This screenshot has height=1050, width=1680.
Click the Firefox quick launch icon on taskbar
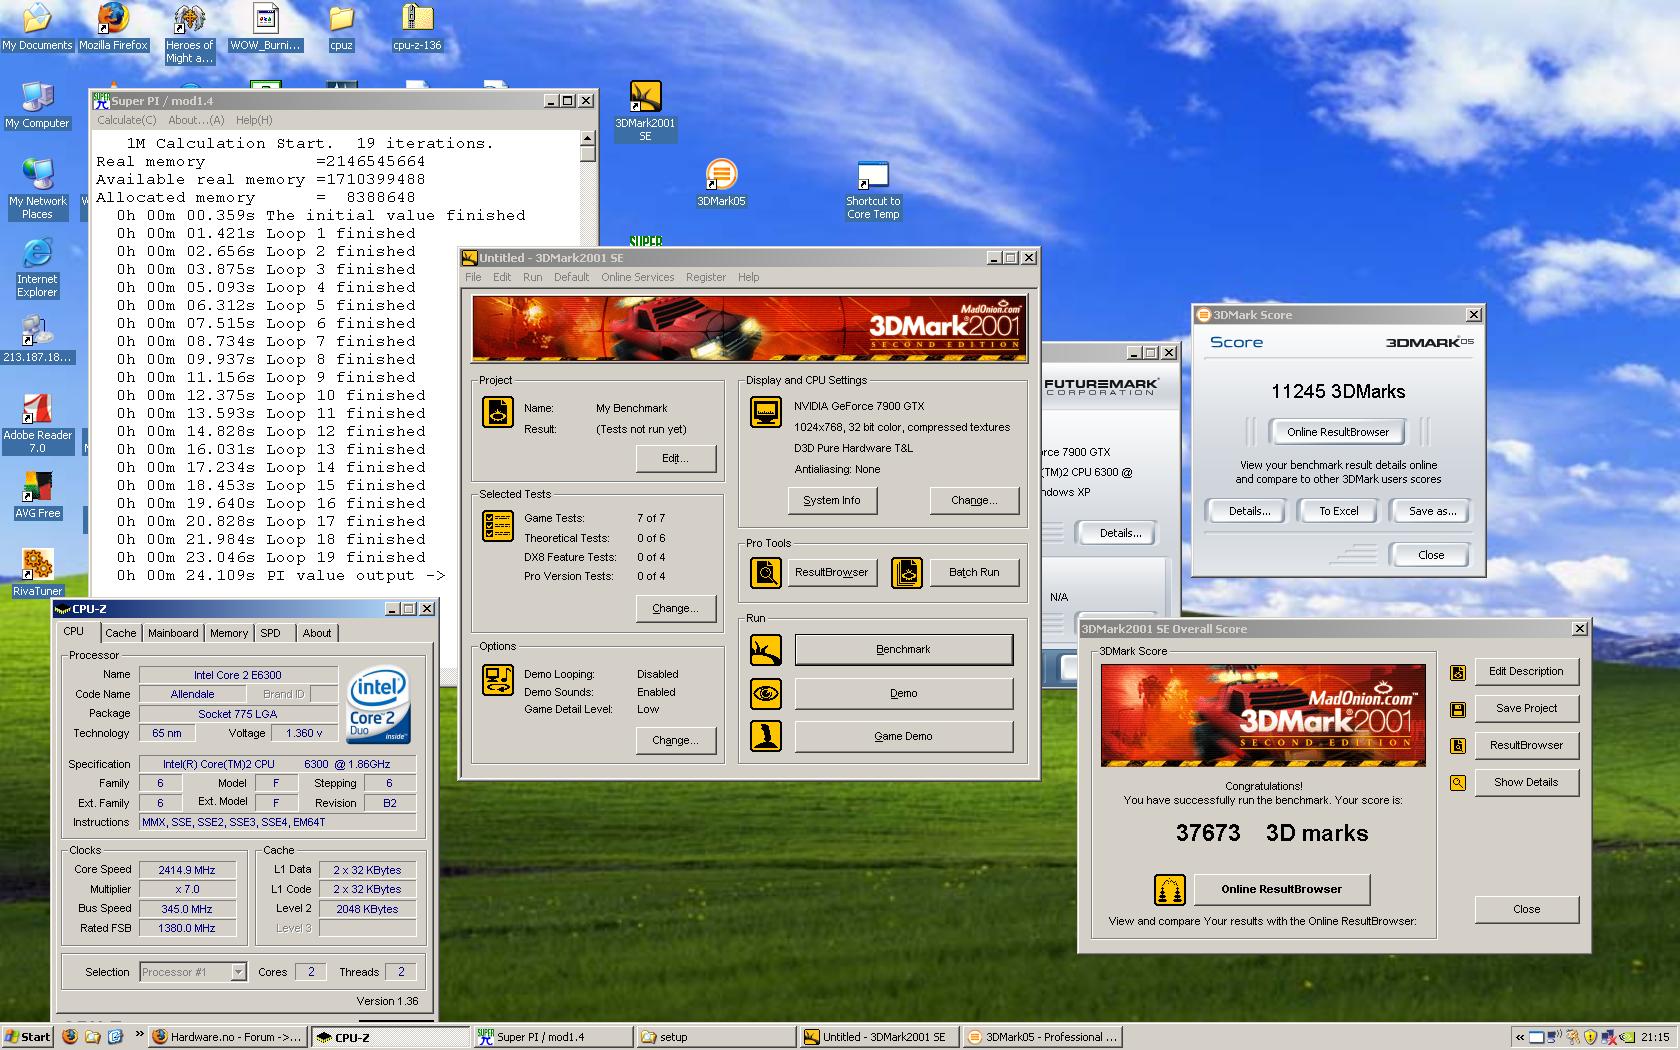point(69,1037)
